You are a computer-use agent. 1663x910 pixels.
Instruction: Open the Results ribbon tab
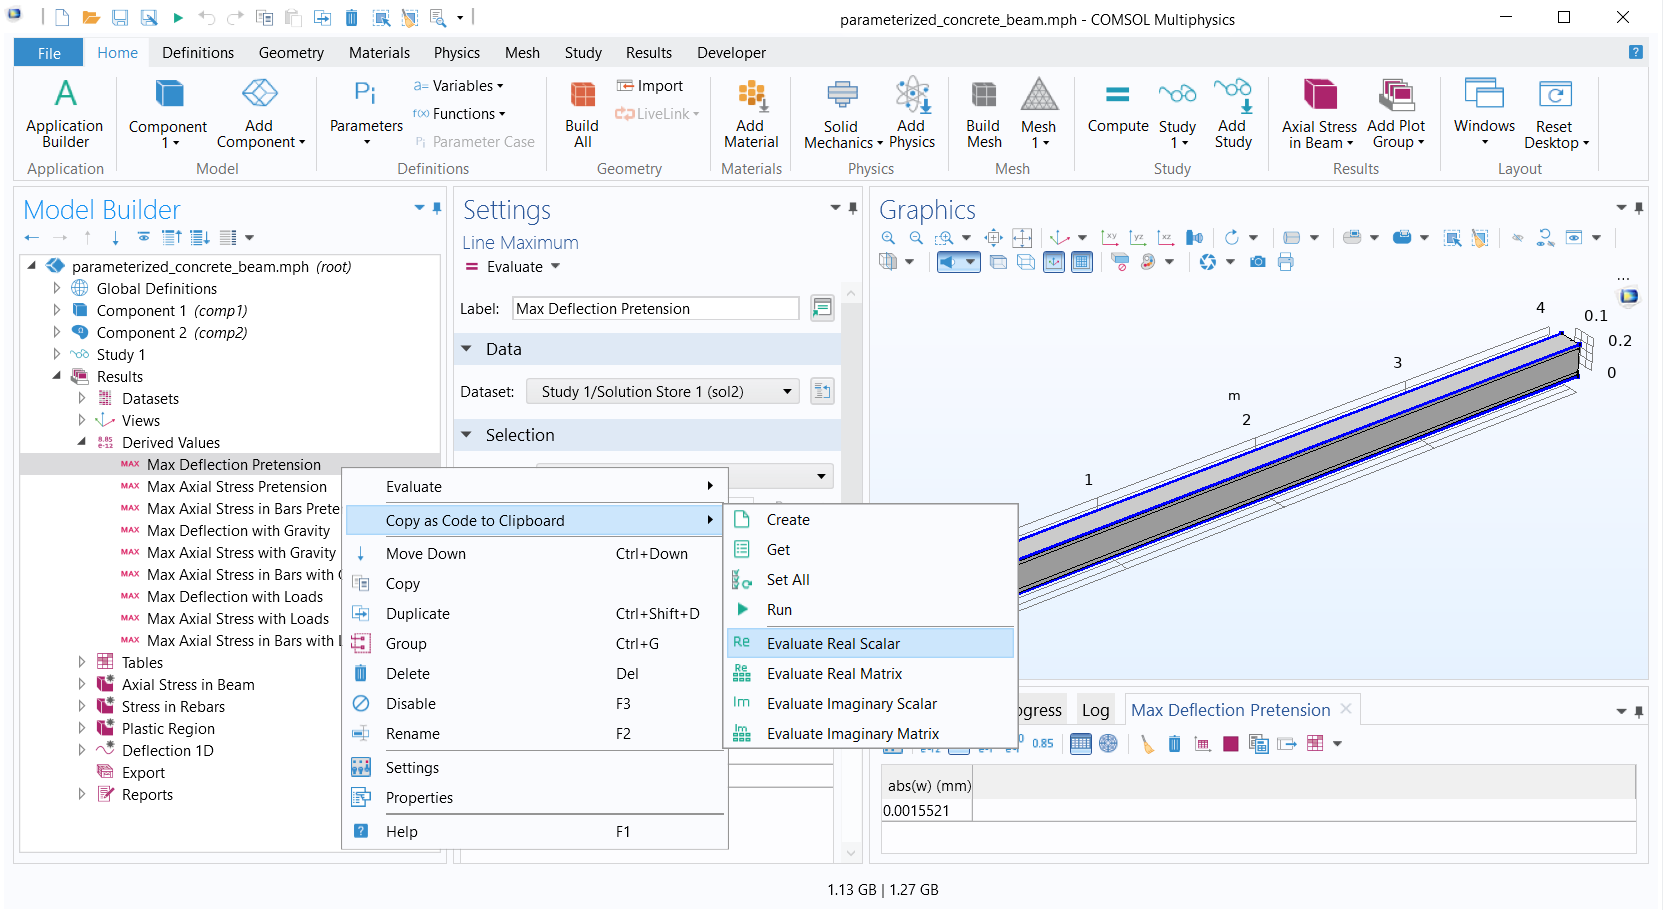pos(649,53)
